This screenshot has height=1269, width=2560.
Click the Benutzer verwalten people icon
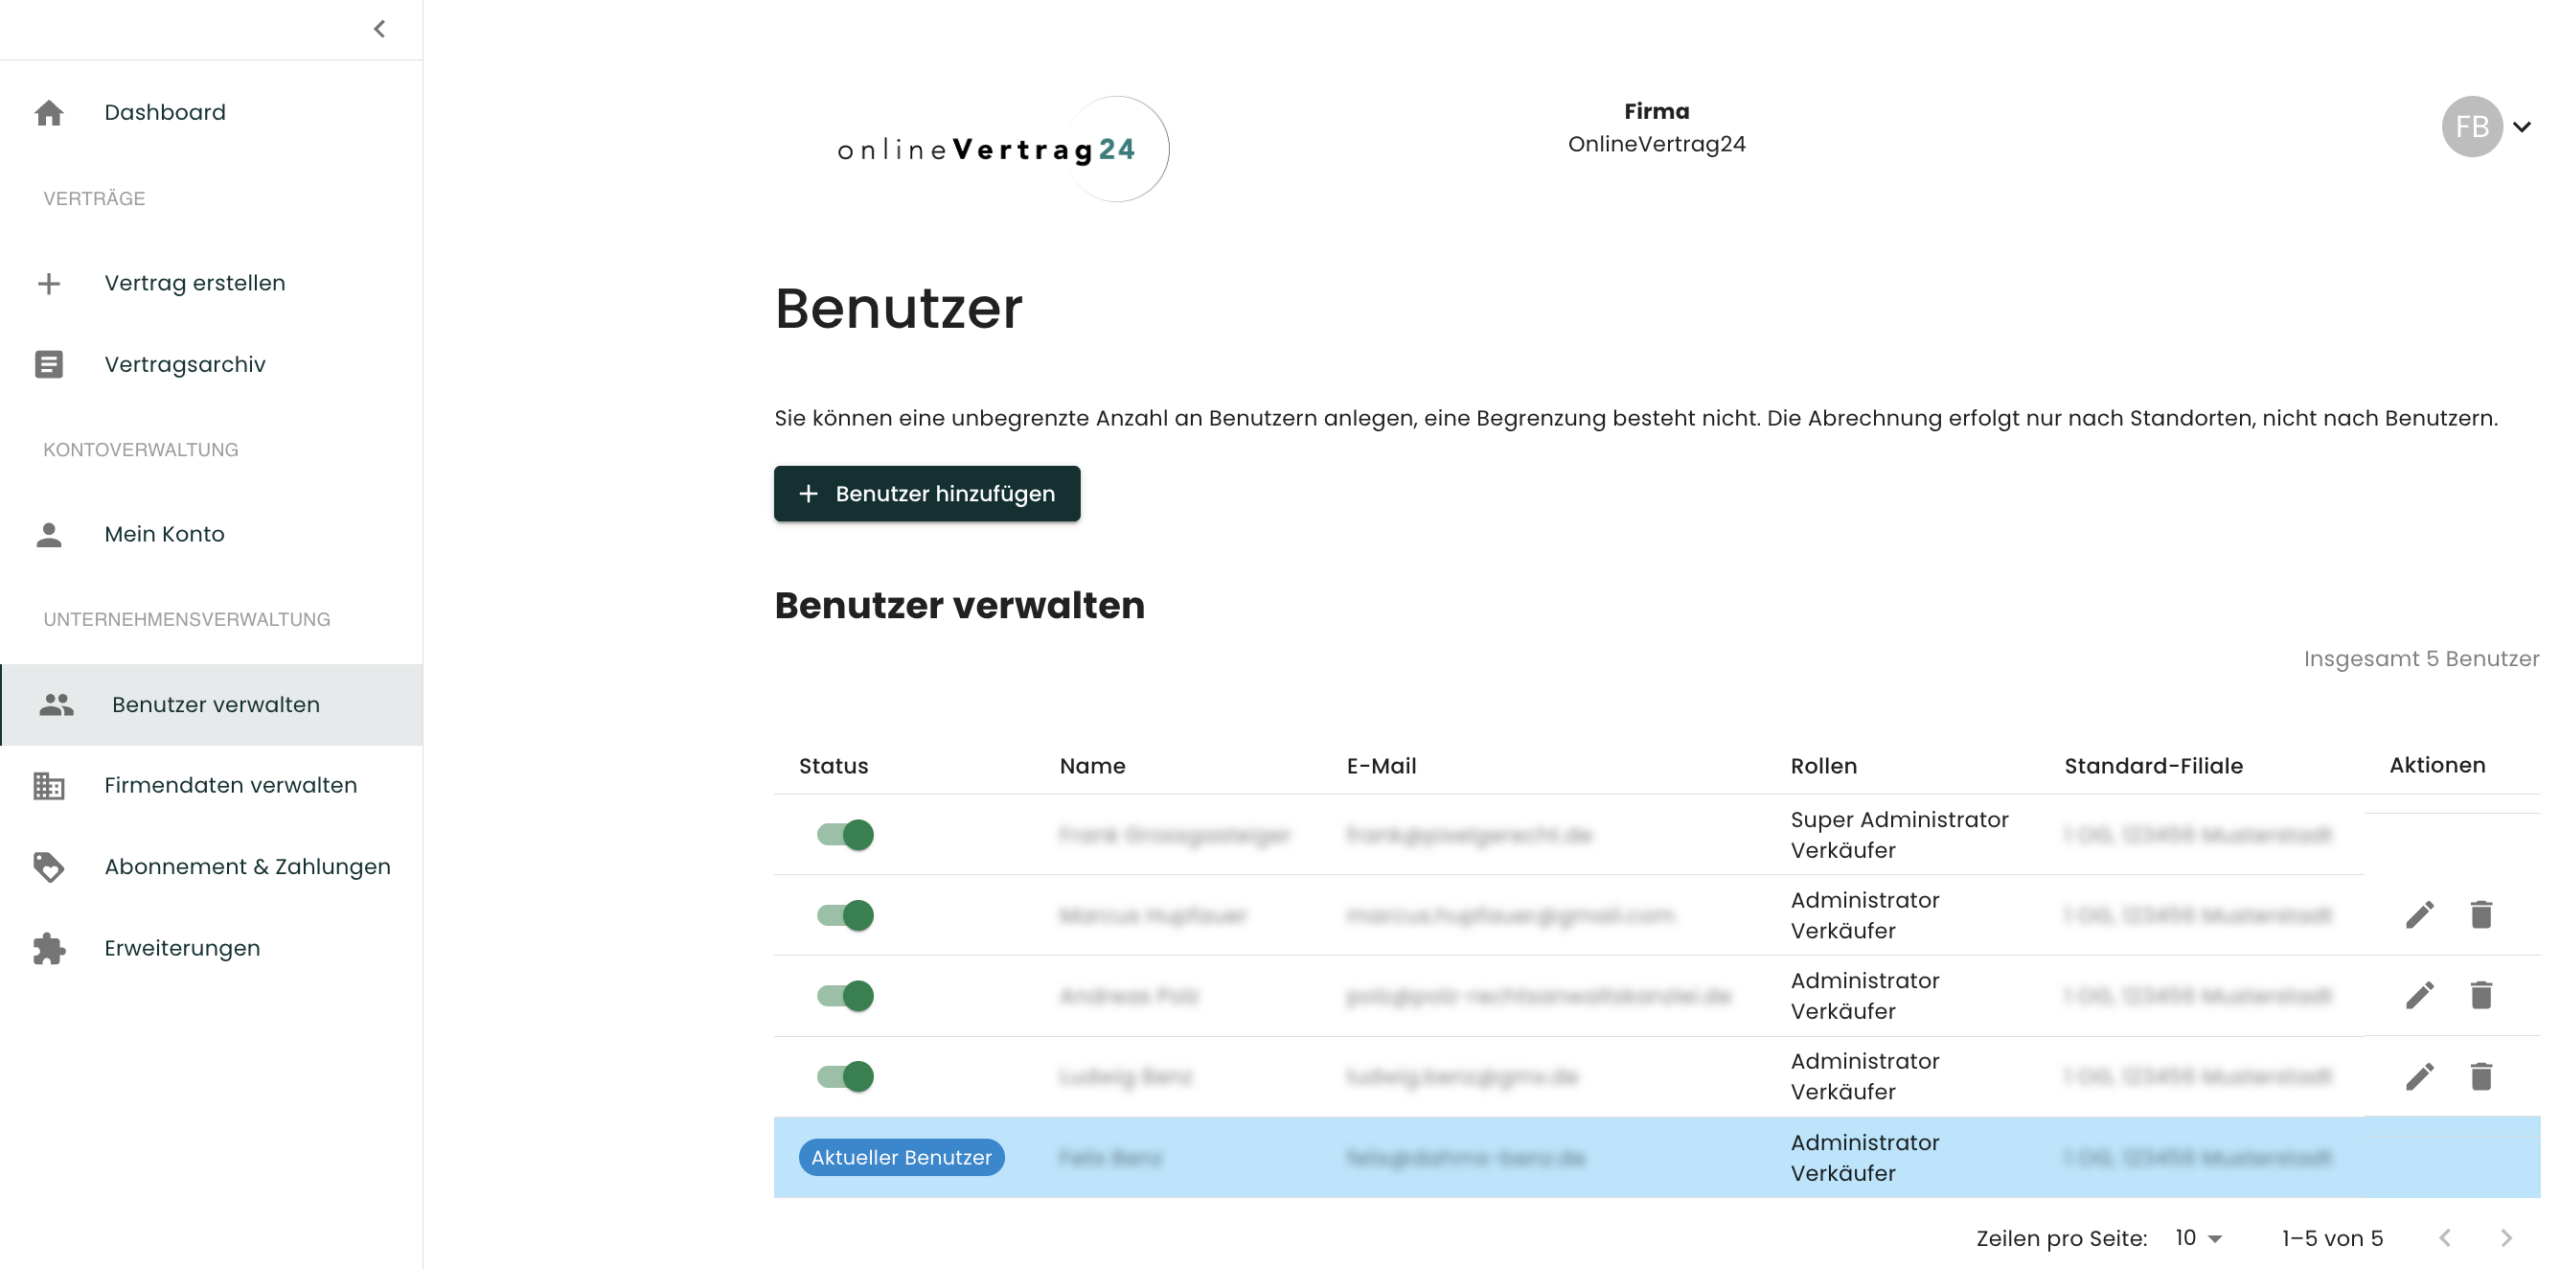tap(57, 704)
